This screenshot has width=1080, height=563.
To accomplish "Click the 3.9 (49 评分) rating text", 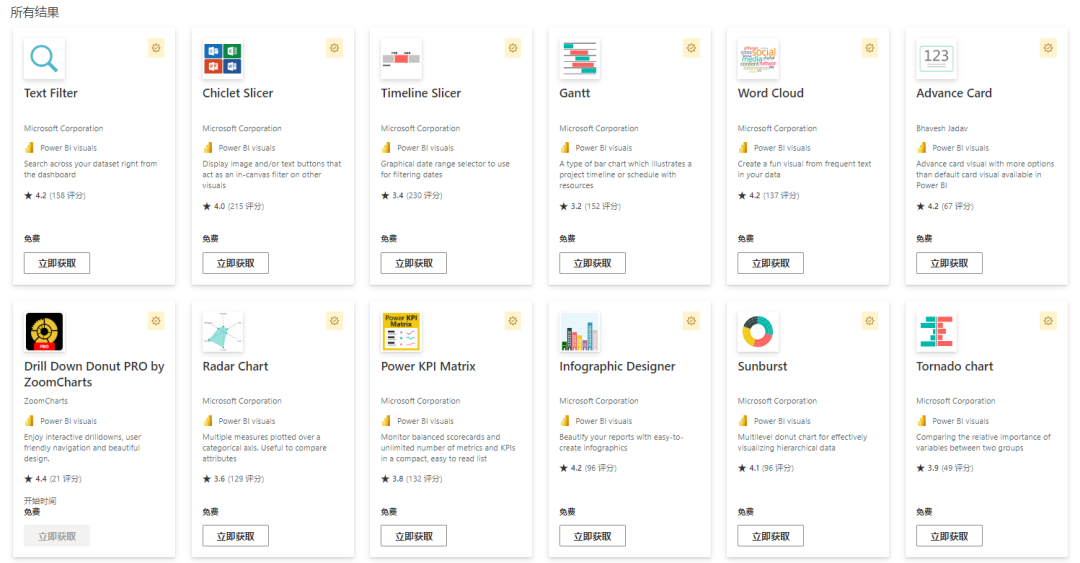I will 945,468.
